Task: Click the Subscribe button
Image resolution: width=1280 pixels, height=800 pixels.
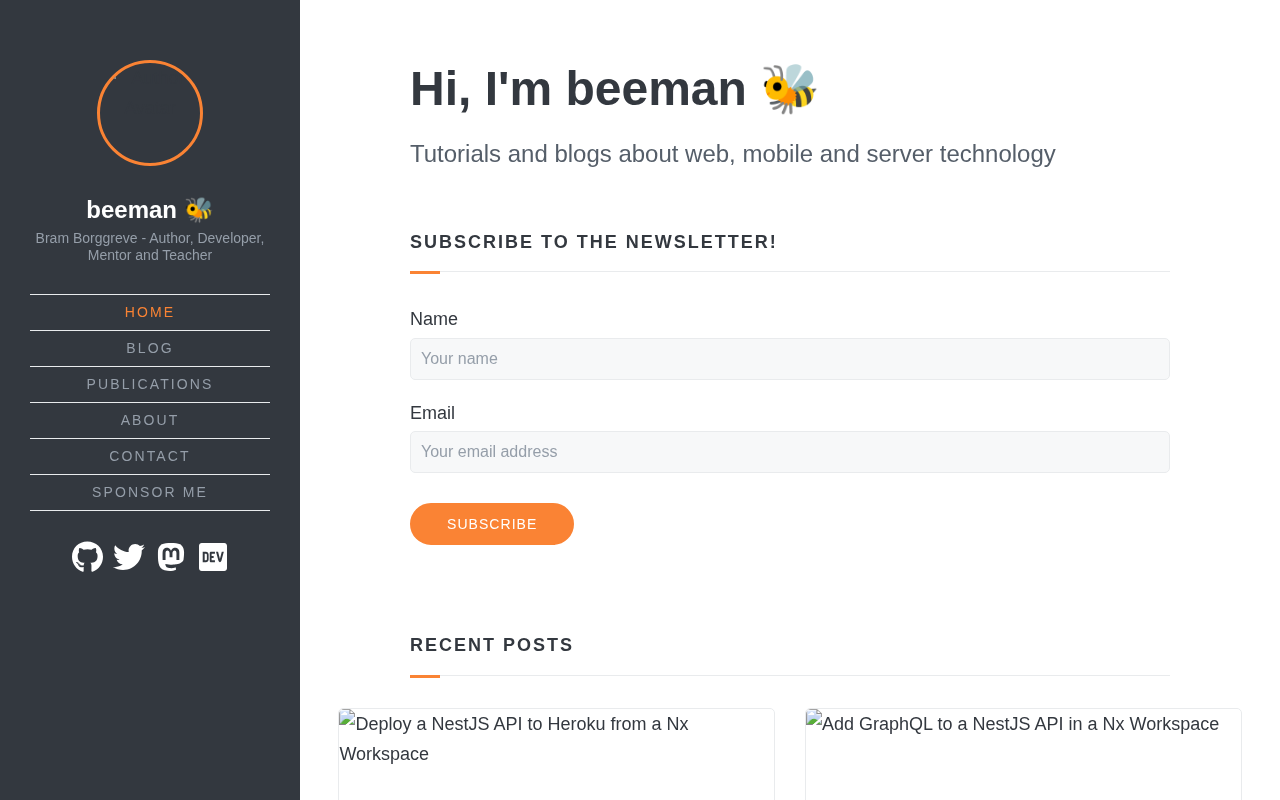Action: (x=492, y=524)
